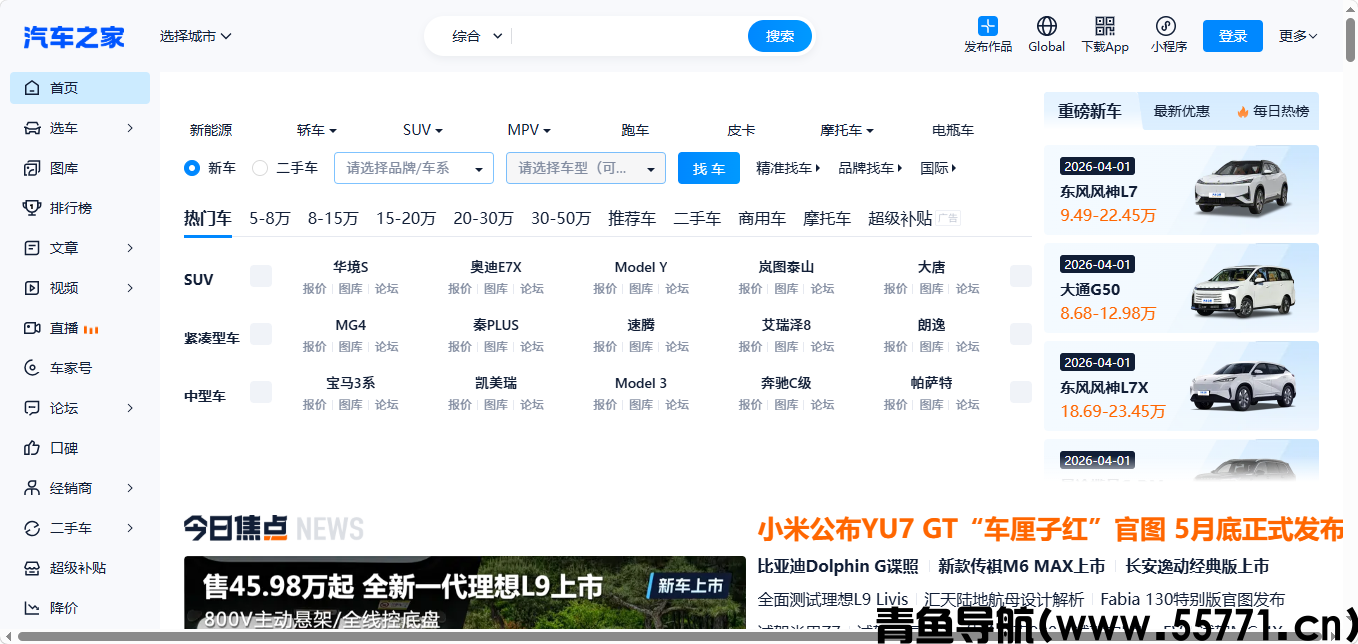Viewport: 1358px width, 644px height.
Task: Open the 小米公布YU7 GT headline
Action: [1051, 528]
